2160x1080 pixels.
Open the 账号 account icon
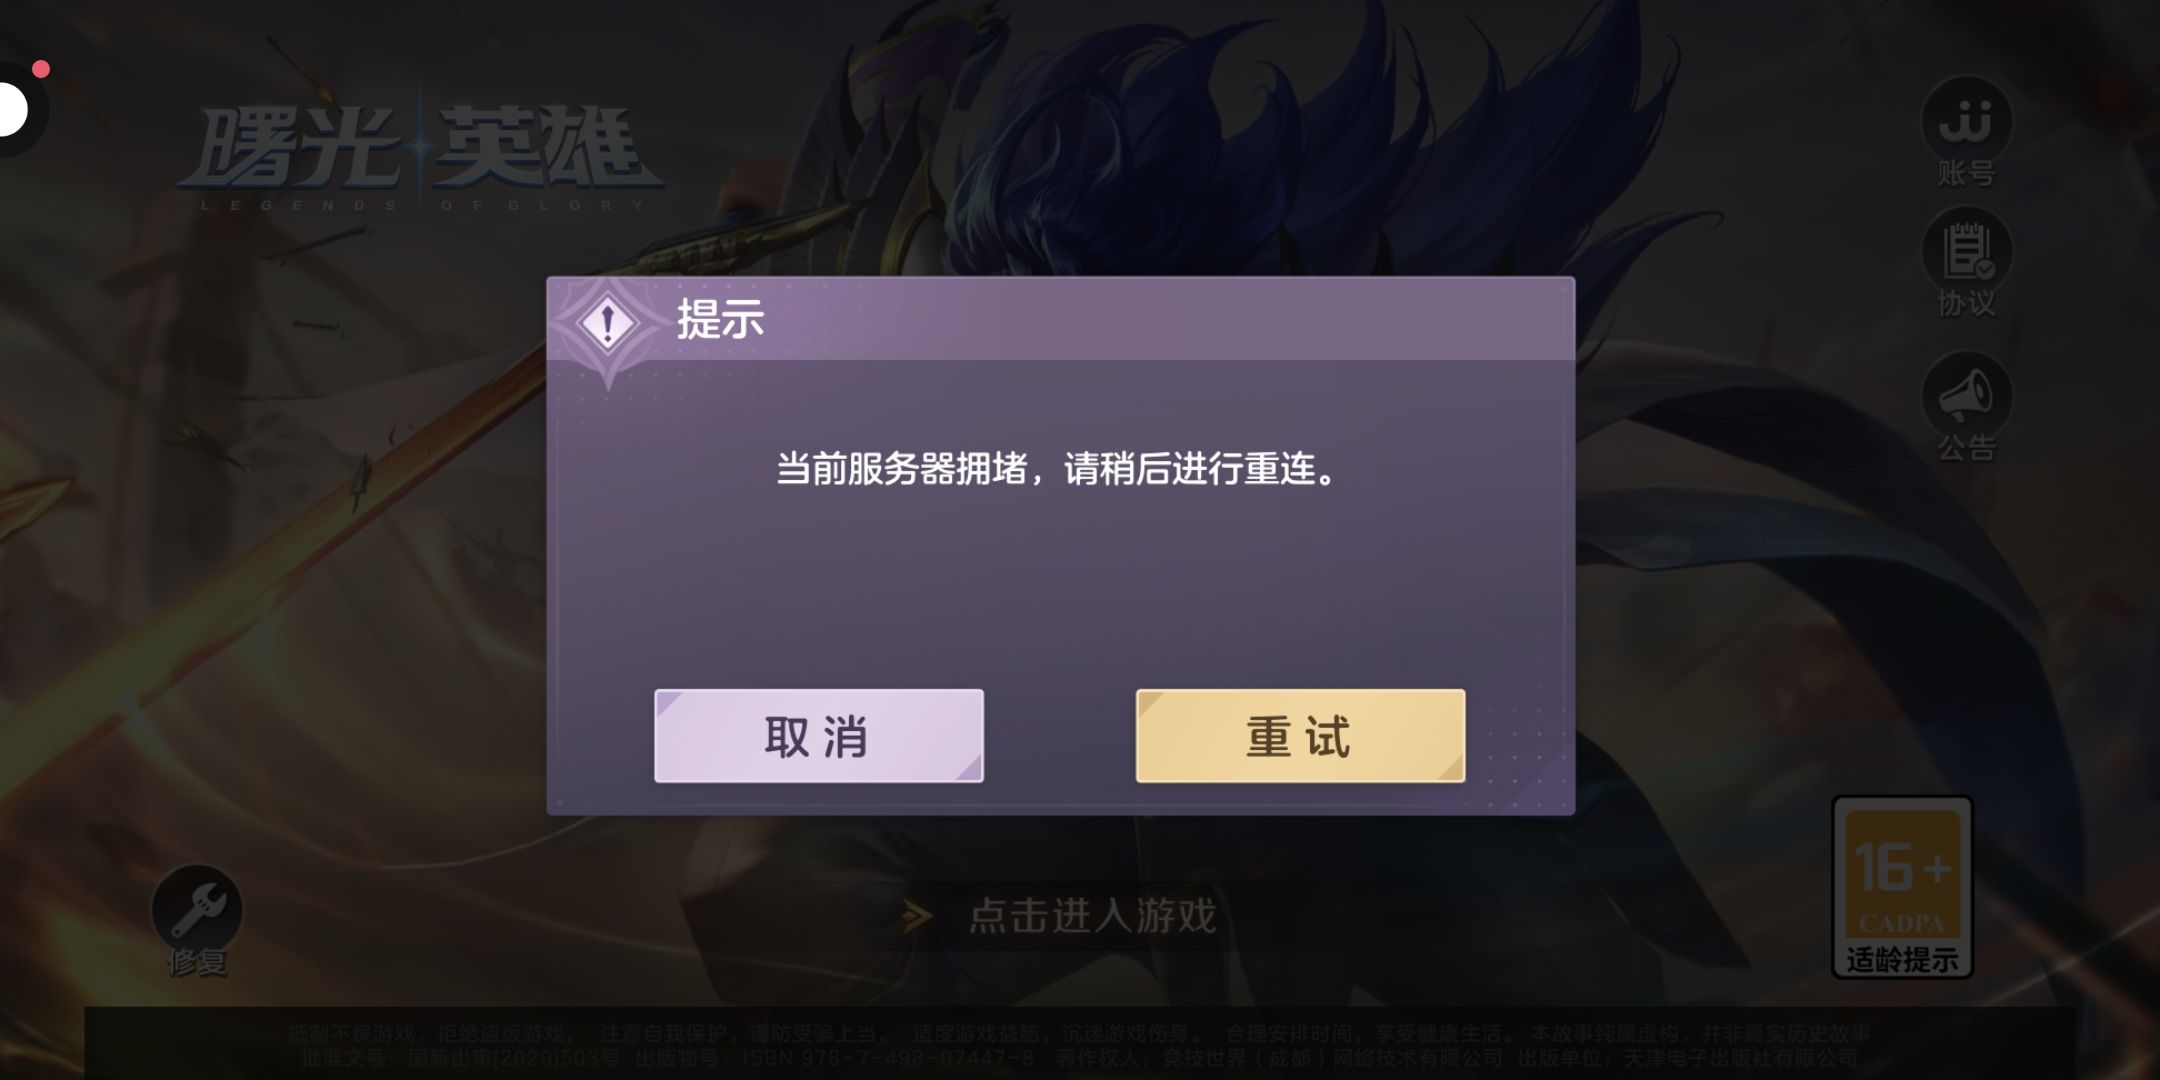[1966, 120]
